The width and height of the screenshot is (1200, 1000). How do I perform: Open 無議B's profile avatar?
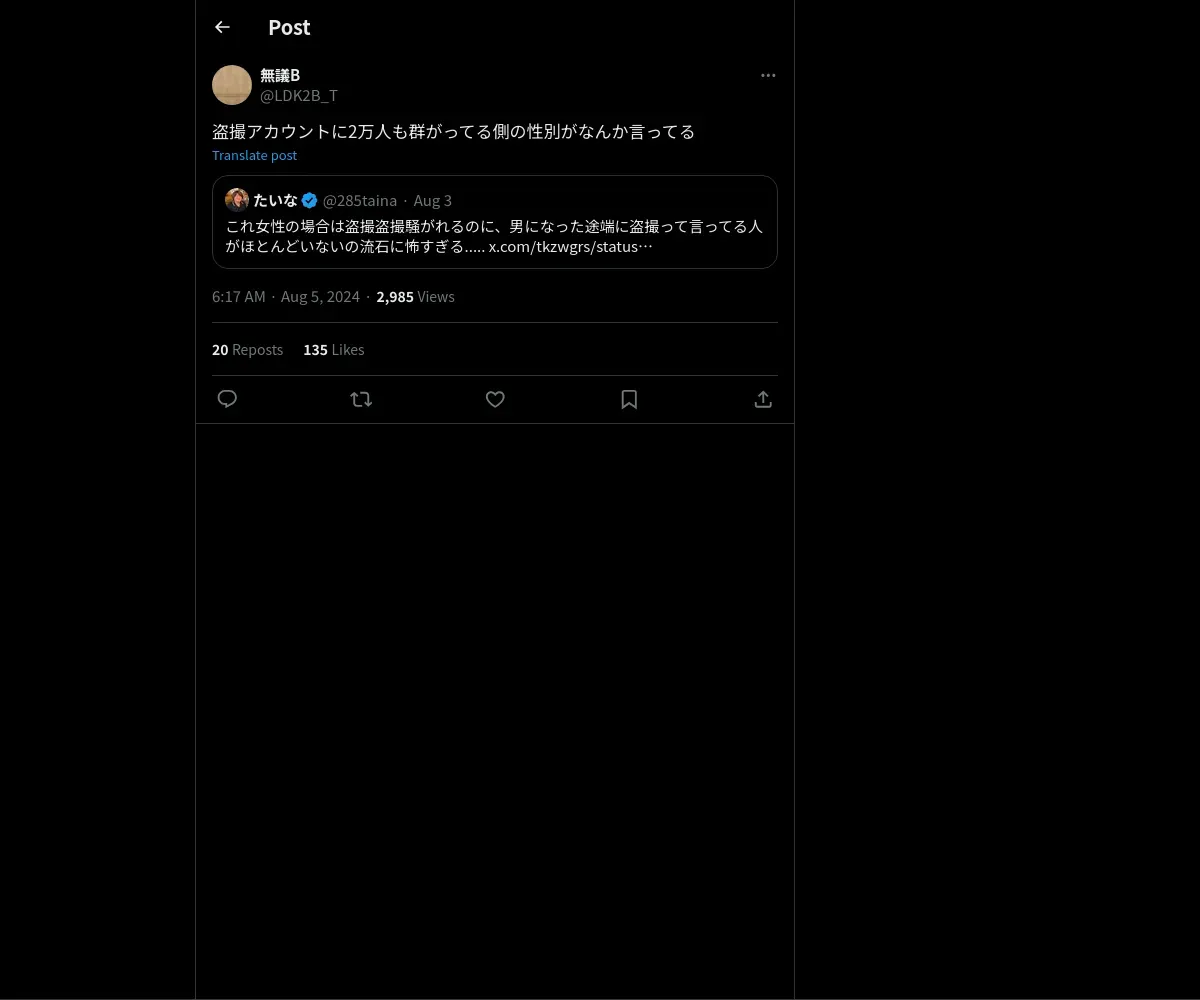(232, 85)
